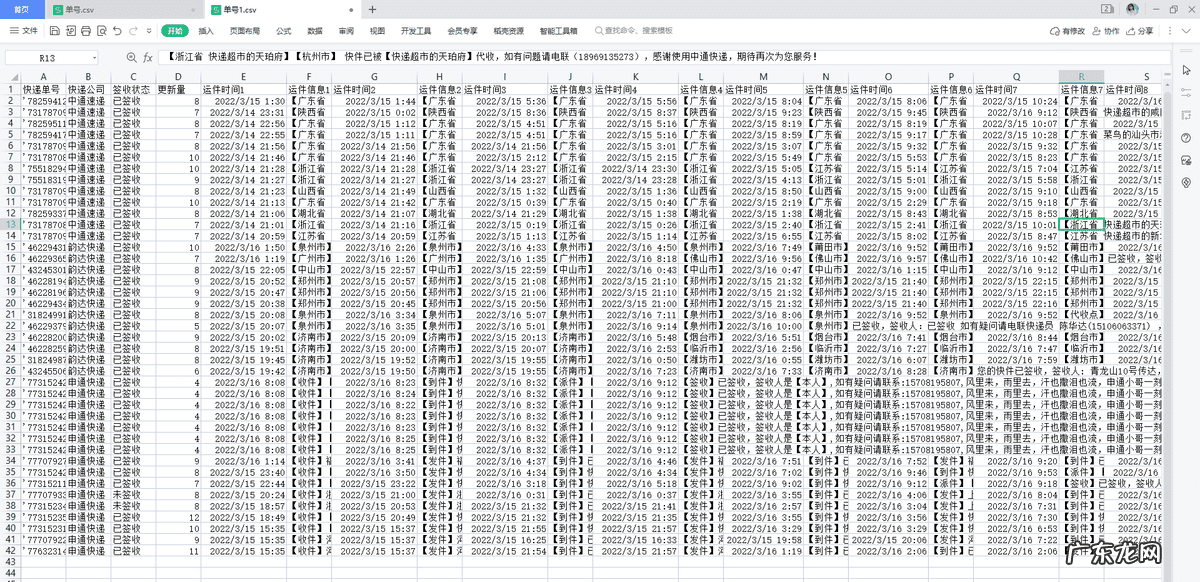This screenshot has width=1200, height=582.
Task: Click the 分享 share button
Action: 1140,31
